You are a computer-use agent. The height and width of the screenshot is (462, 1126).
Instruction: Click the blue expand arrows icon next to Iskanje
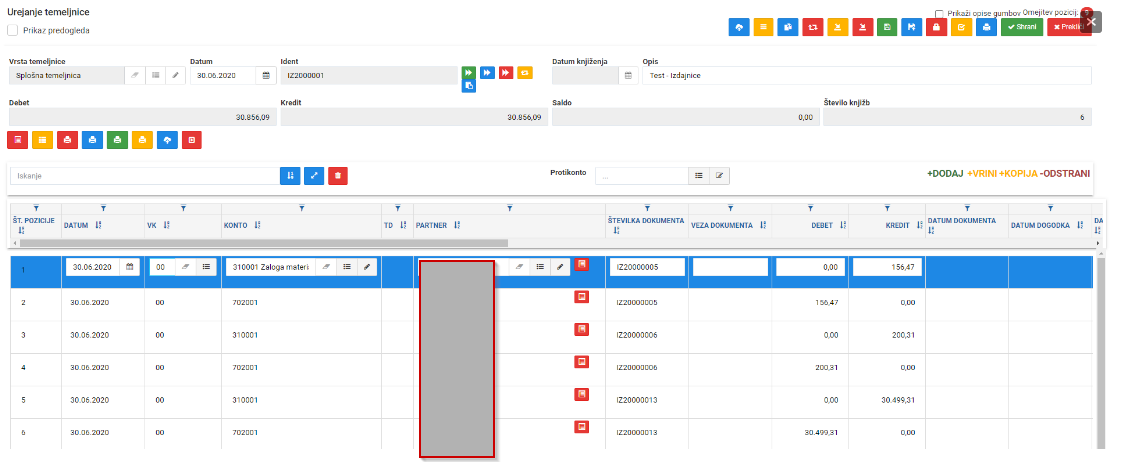[314, 175]
